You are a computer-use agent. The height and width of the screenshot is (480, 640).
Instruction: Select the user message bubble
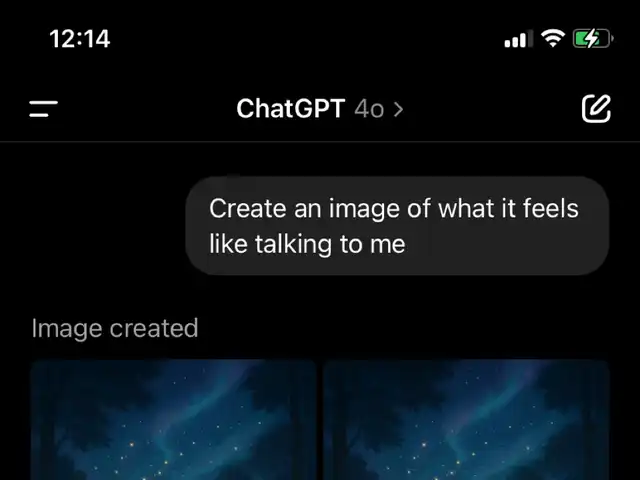coord(398,226)
